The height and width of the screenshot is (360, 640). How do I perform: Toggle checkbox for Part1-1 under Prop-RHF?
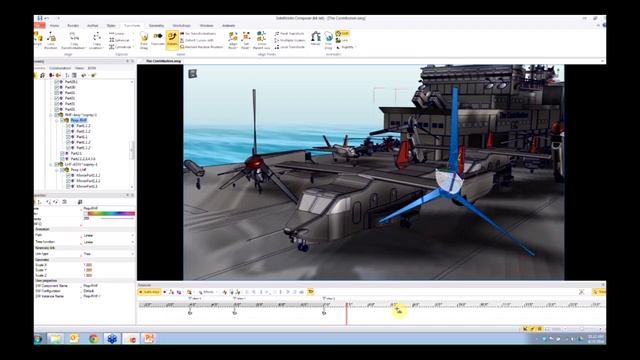pos(68,137)
